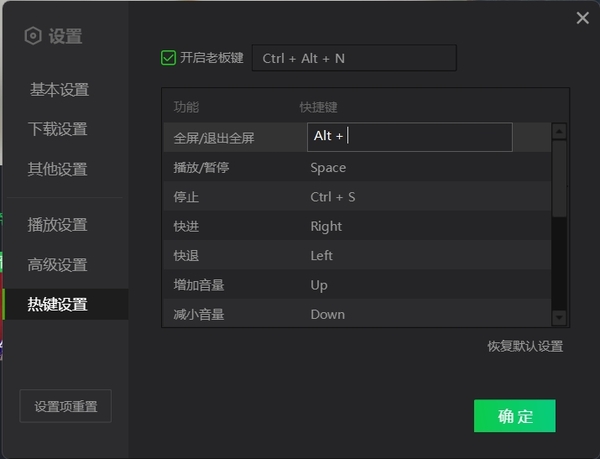Close the settings dialog

[x=583, y=18]
